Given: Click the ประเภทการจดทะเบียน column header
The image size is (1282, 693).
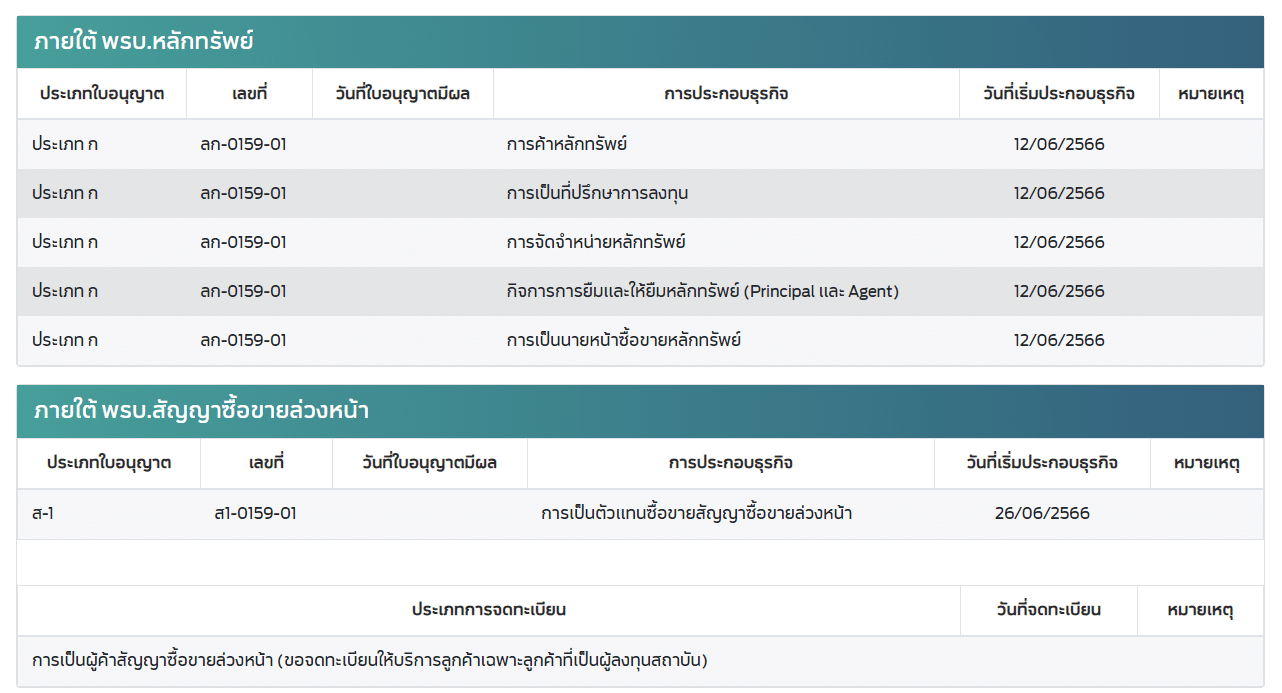Looking at the screenshot, I should [489, 610].
